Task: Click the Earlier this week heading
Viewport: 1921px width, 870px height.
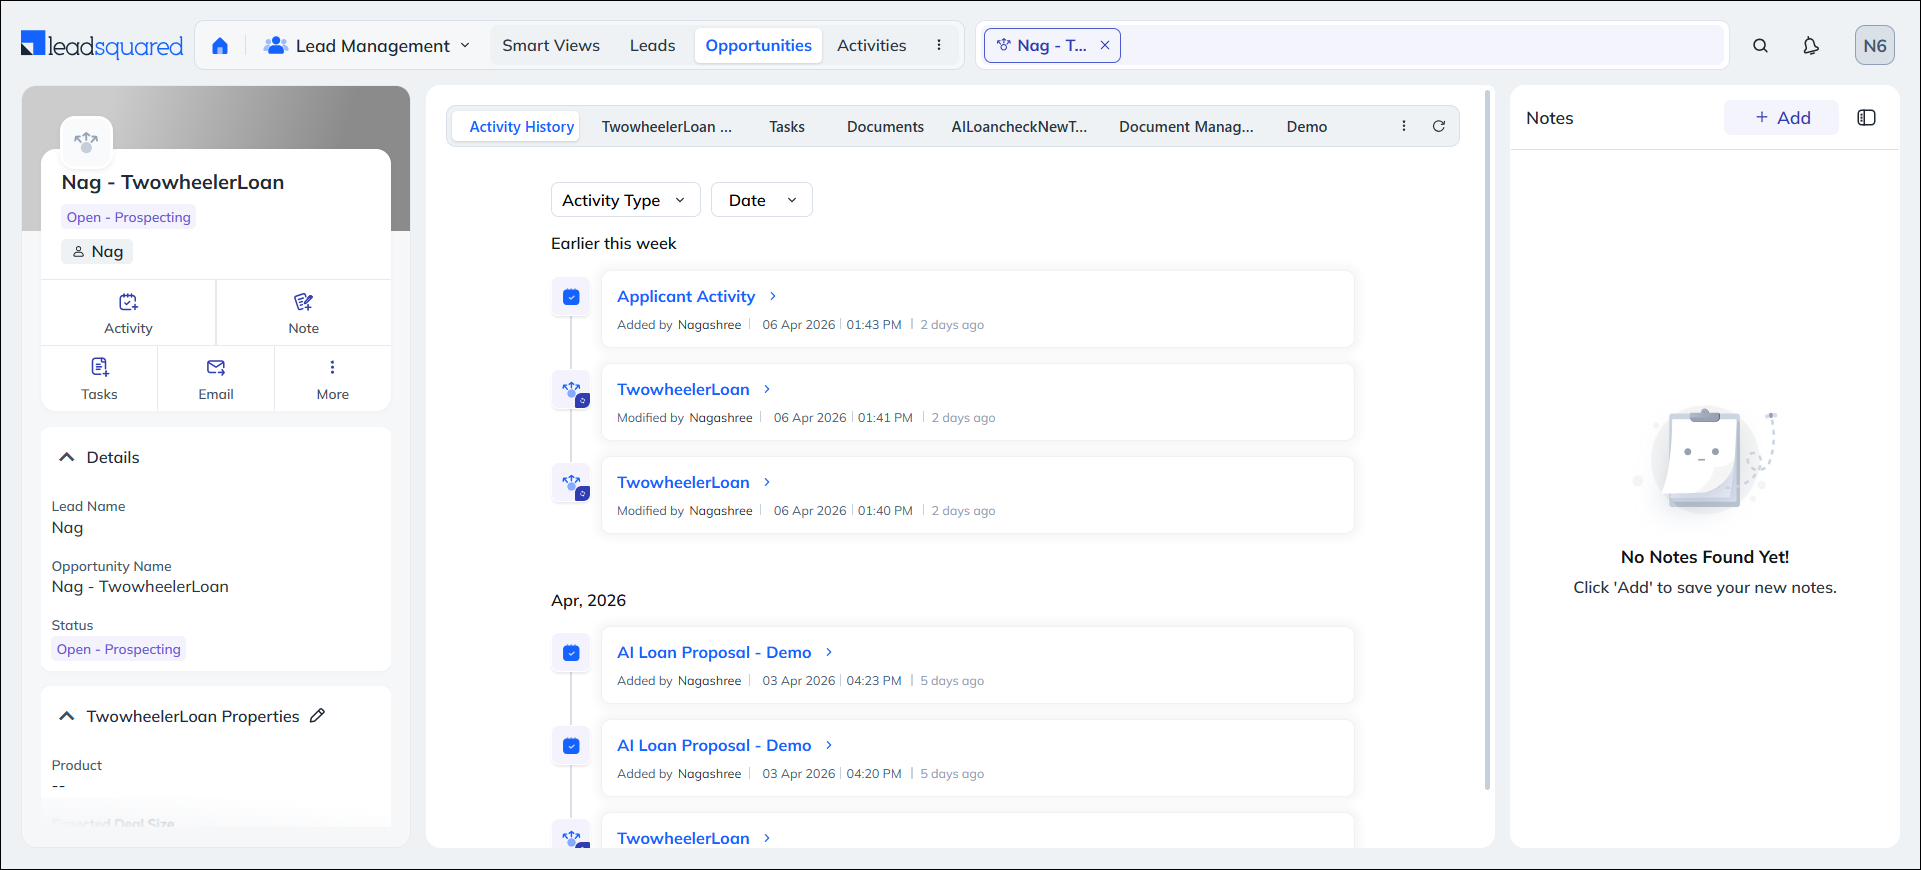Action: (613, 244)
